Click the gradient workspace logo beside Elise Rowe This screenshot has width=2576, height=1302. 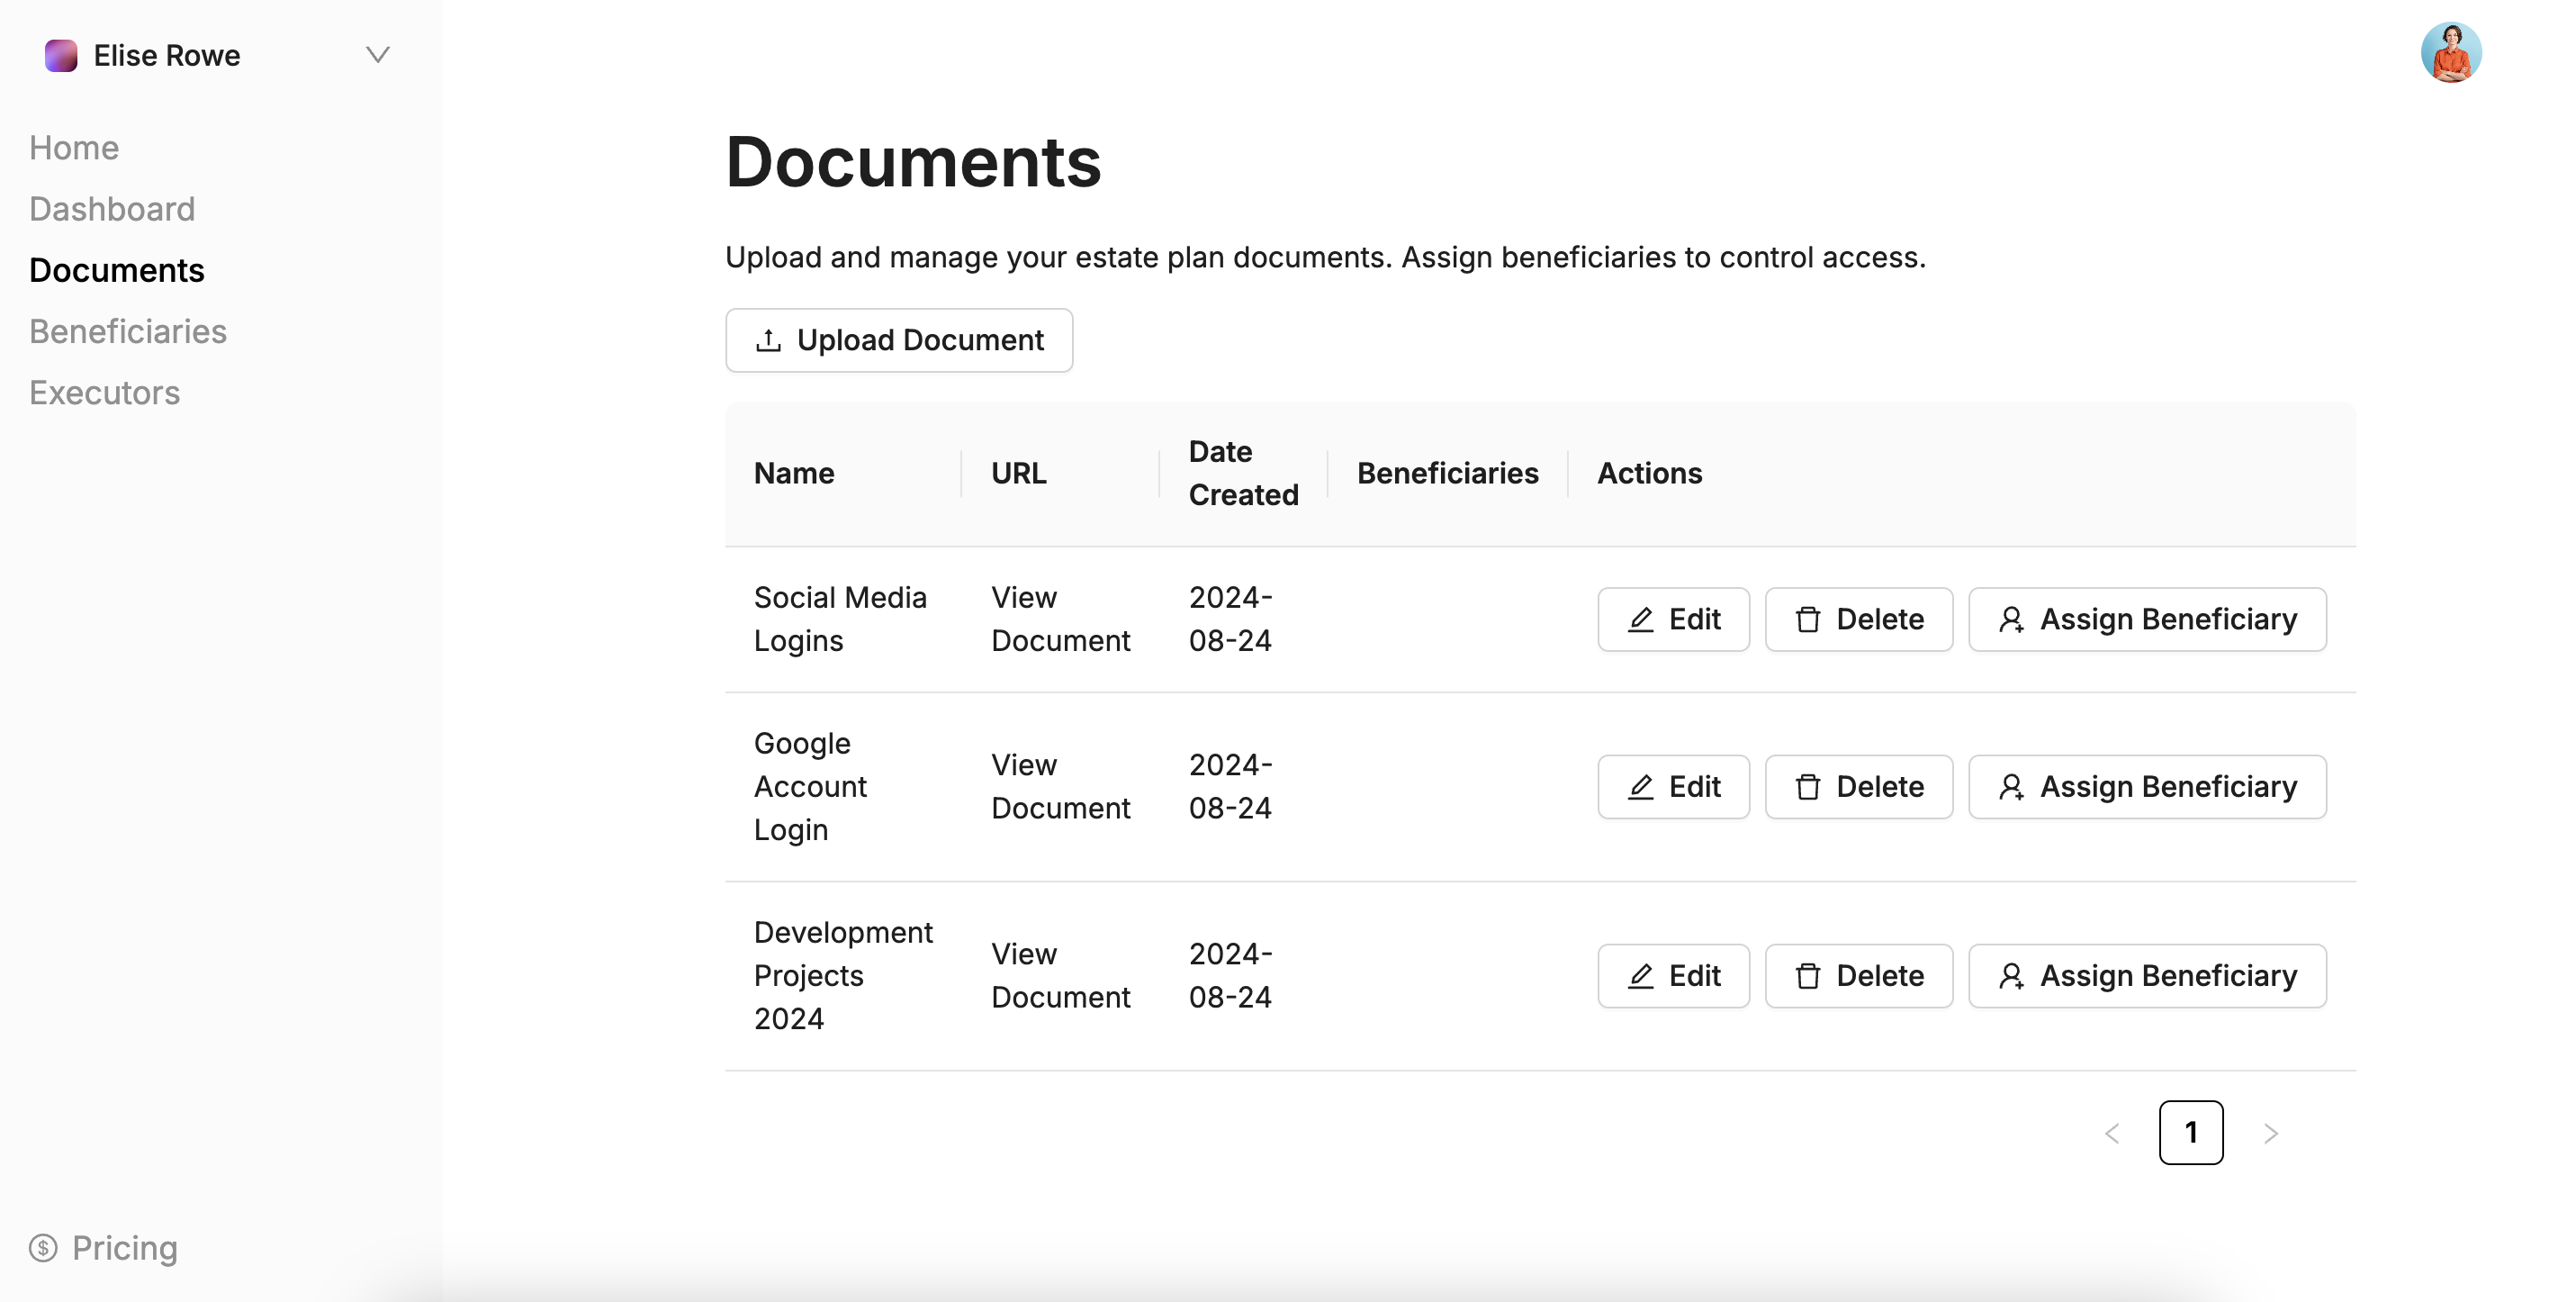click(x=61, y=55)
